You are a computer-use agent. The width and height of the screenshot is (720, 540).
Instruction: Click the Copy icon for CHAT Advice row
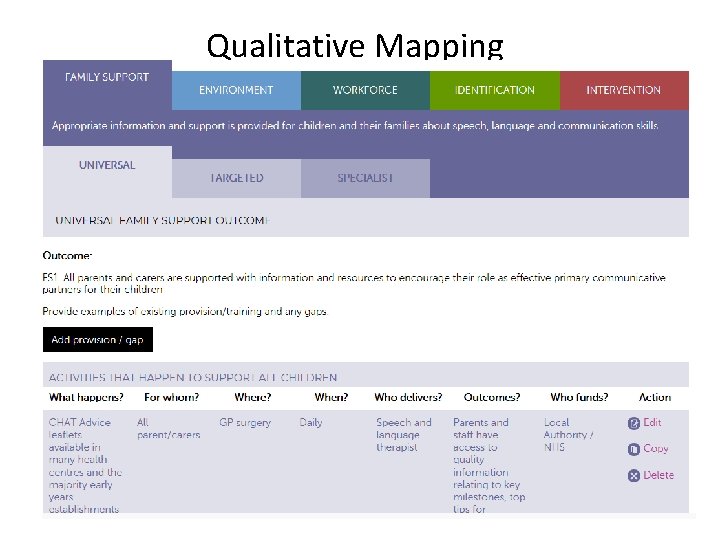(634, 449)
